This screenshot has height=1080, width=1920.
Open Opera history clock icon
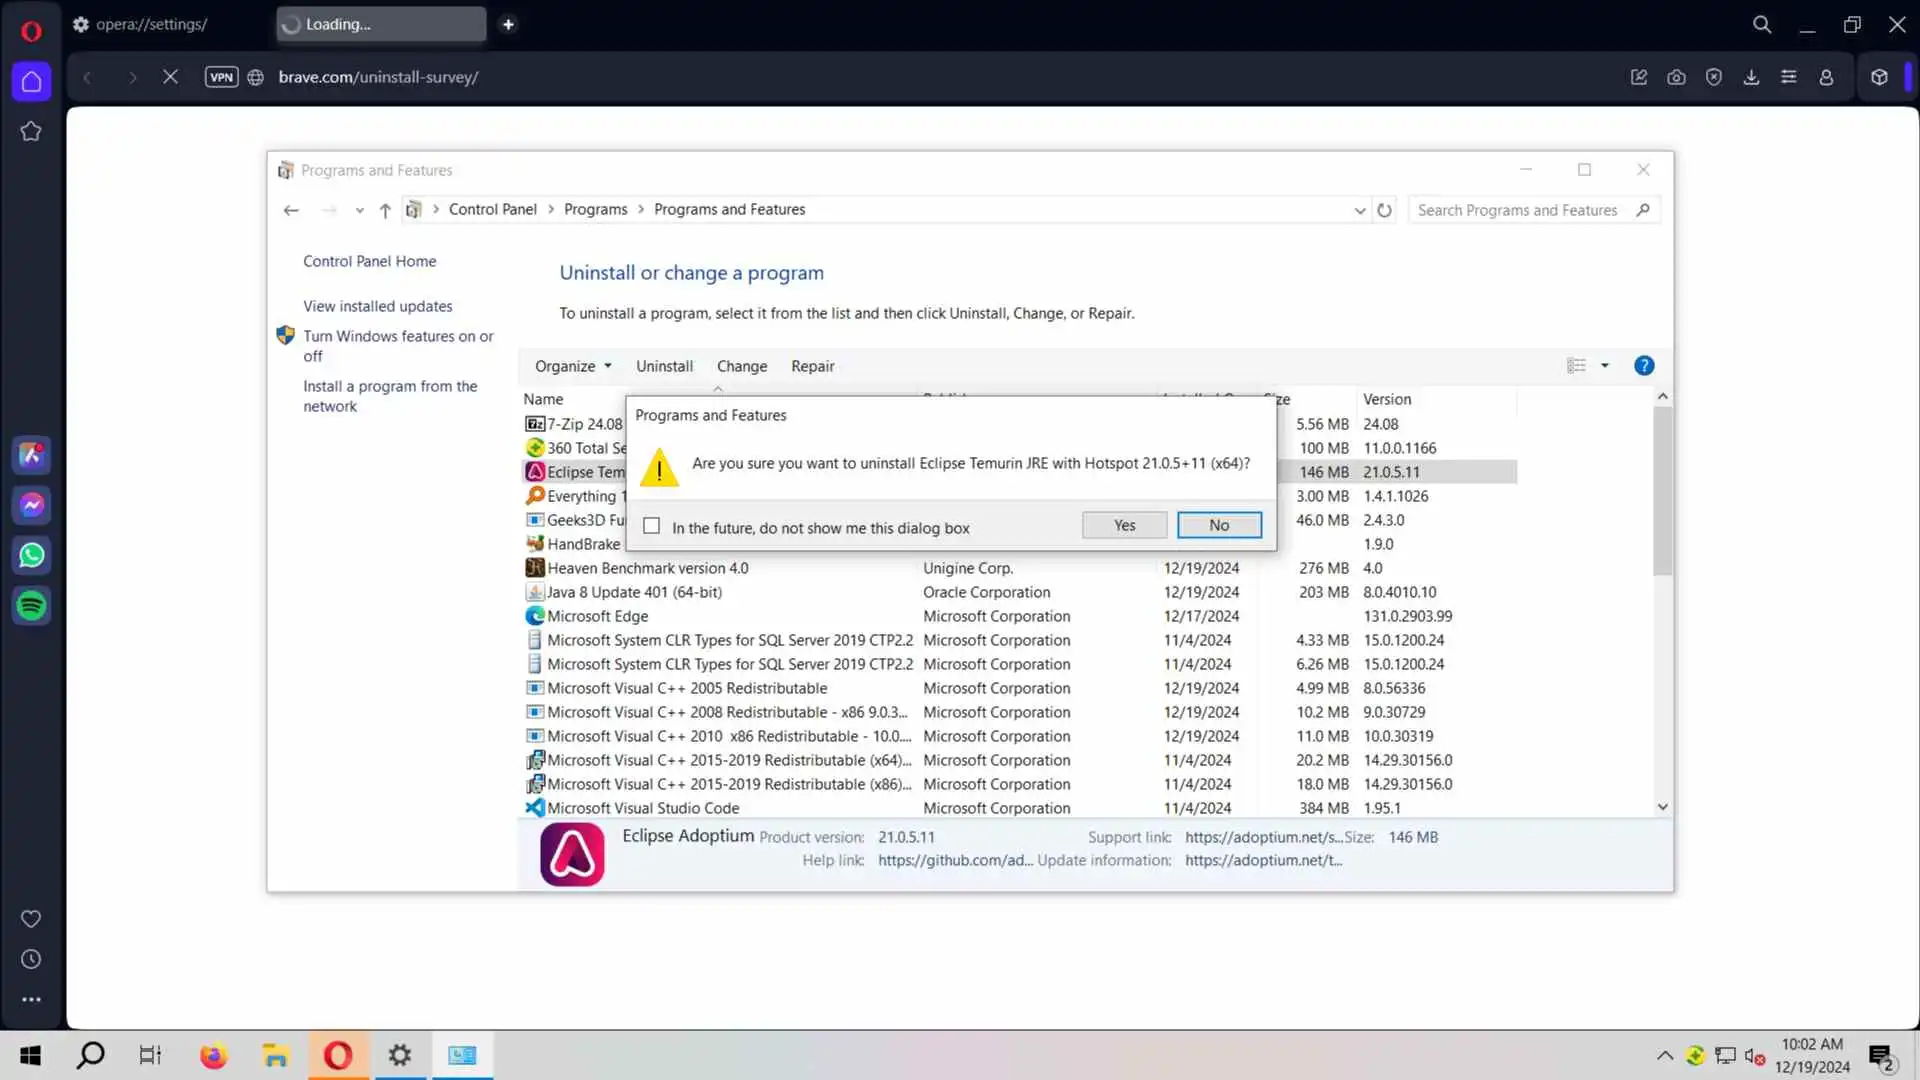coord(31,959)
